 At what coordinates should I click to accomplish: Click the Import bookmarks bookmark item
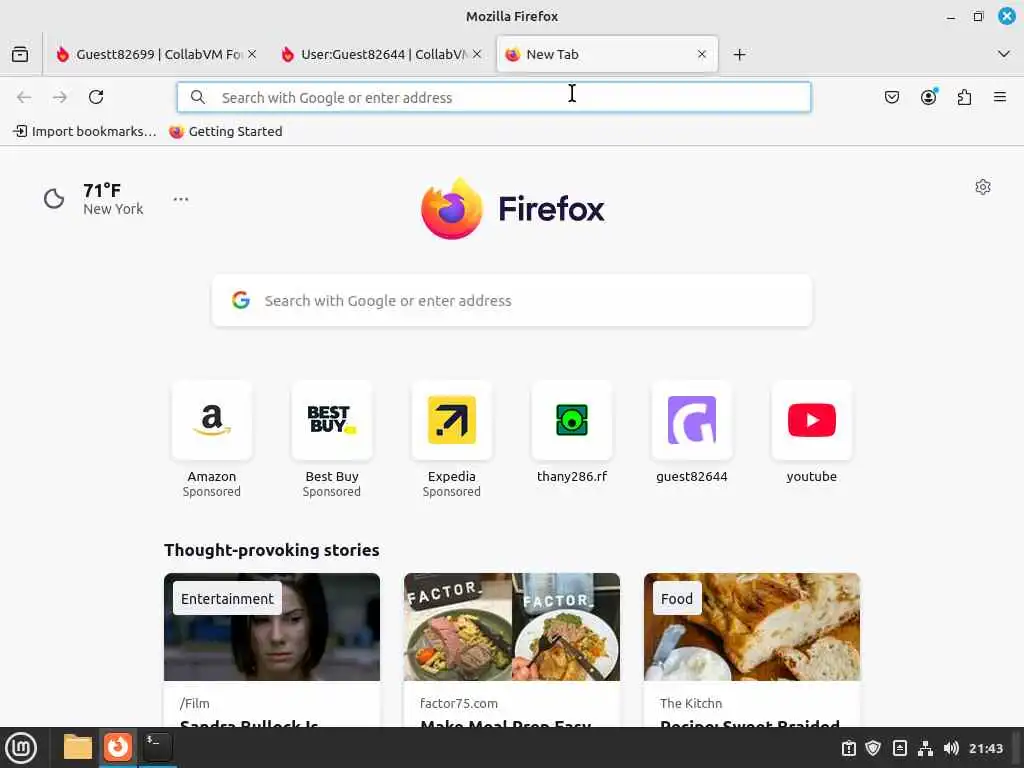pyautogui.click(x=85, y=131)
